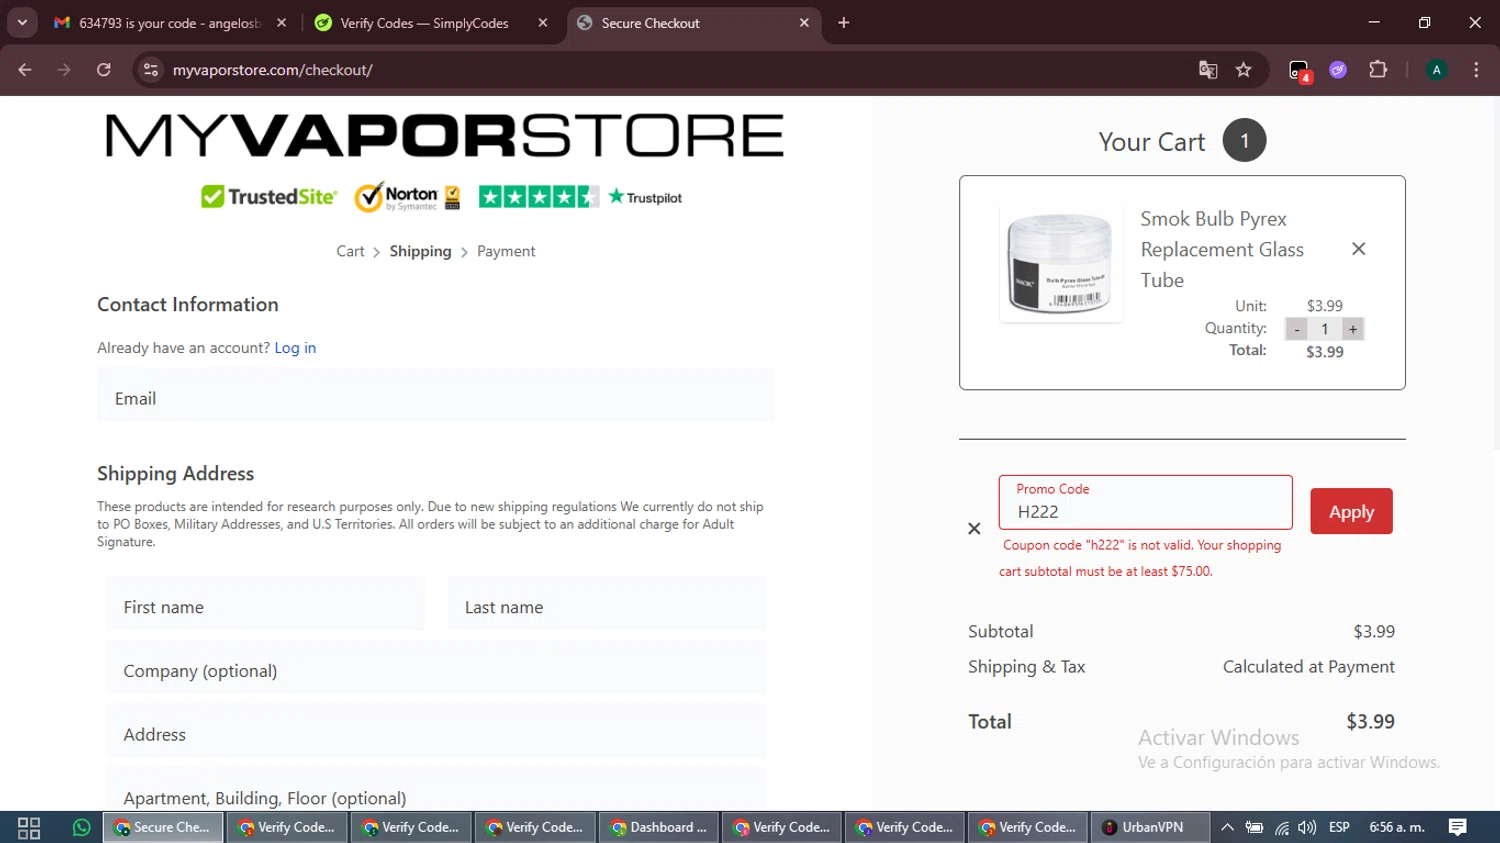Decrease quantity with the minus button
This screenshot has height=843, width=1500.
tap(1297, 329)
